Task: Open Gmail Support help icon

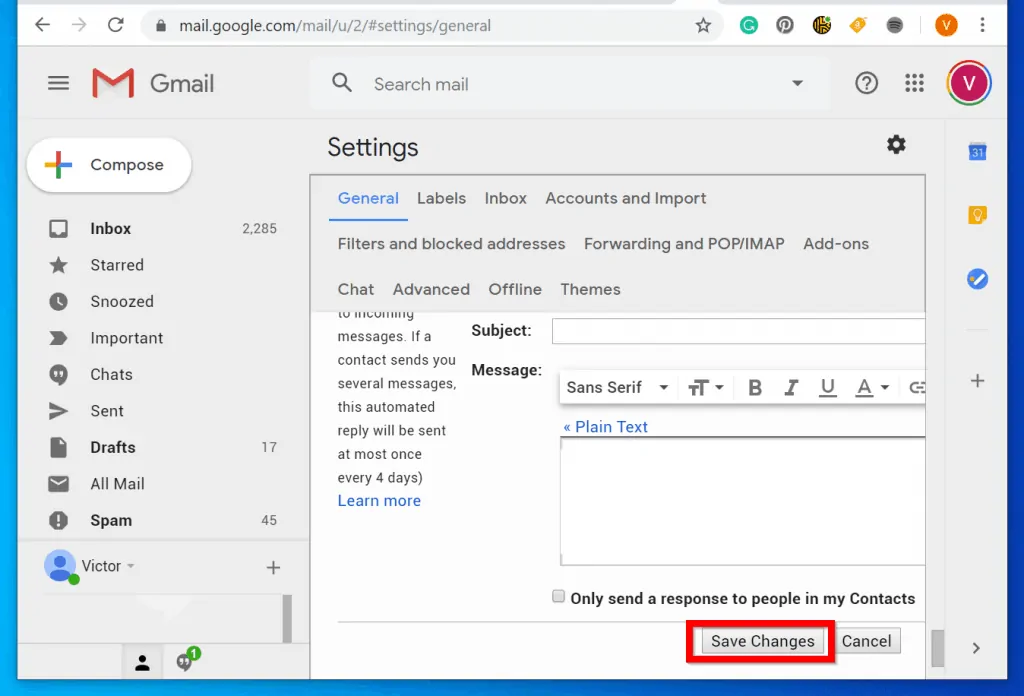Action: tap(867, 84)
